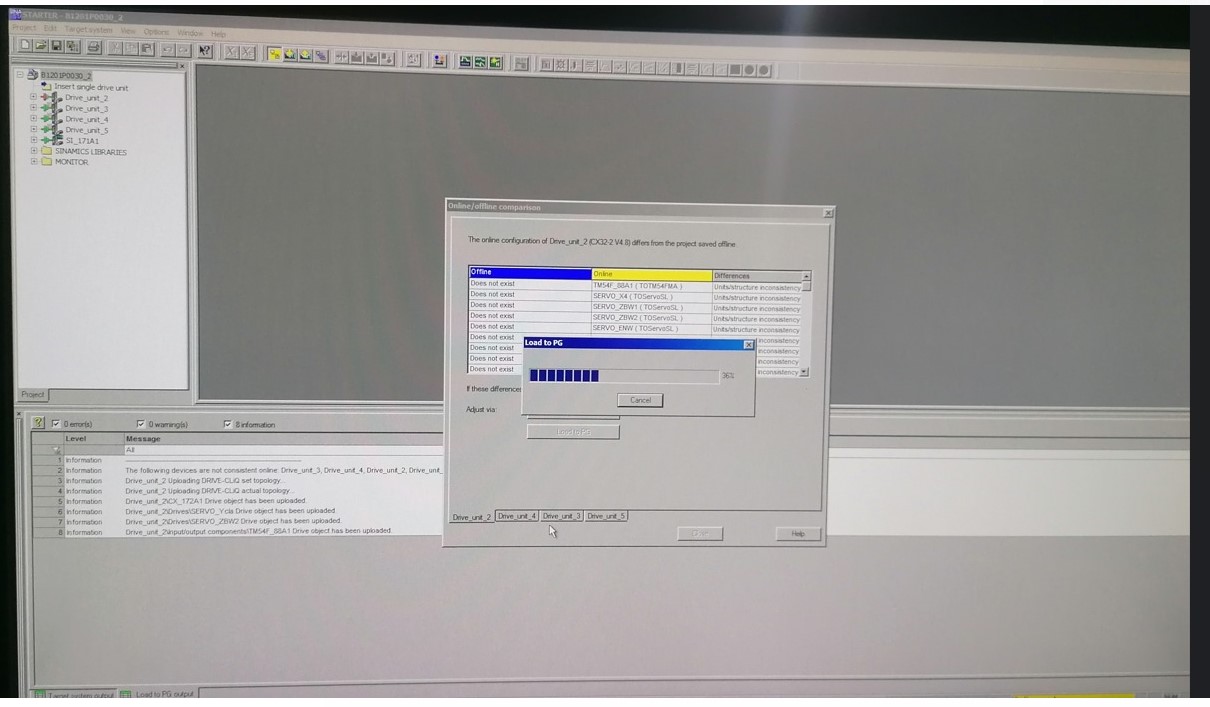Viewport: 1210px width, 707px height.
Task: Click the TM54F_88A1 (TOTM54FMA) online cell
Action: (x=652, y=286)
